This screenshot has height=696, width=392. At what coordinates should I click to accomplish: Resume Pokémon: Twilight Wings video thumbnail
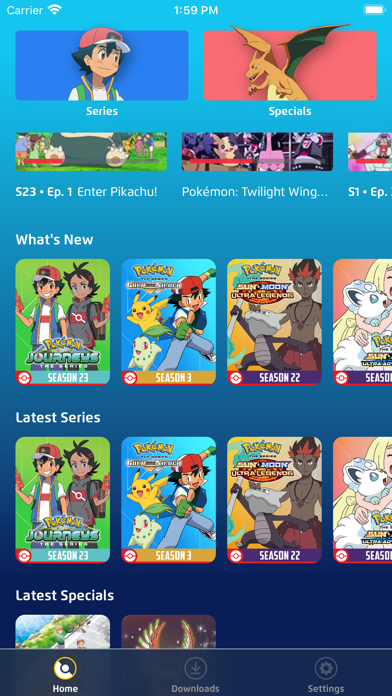pos(257,151)
